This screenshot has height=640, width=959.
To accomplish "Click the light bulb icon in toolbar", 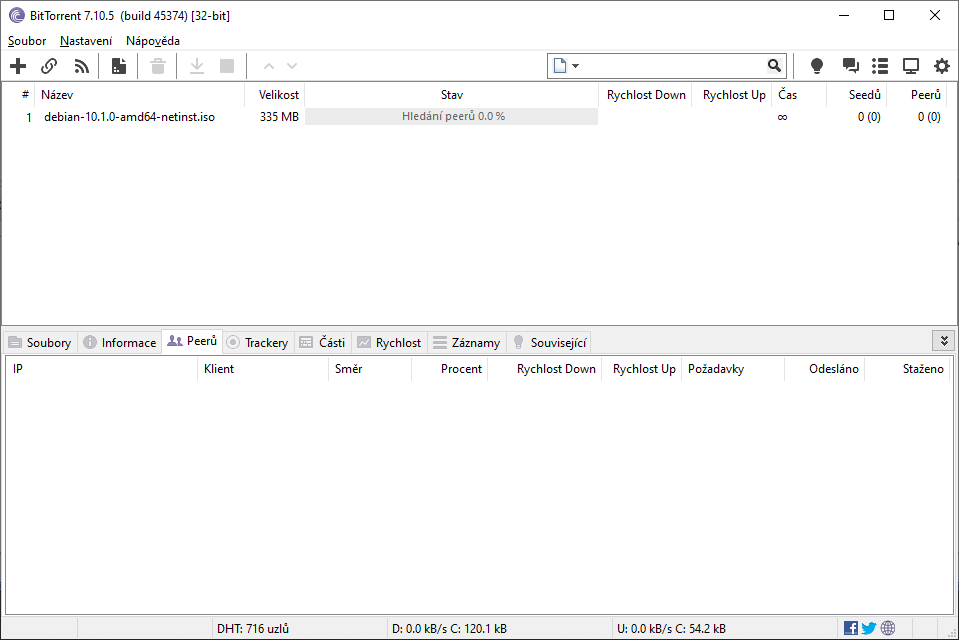I will tap(816, 65).
